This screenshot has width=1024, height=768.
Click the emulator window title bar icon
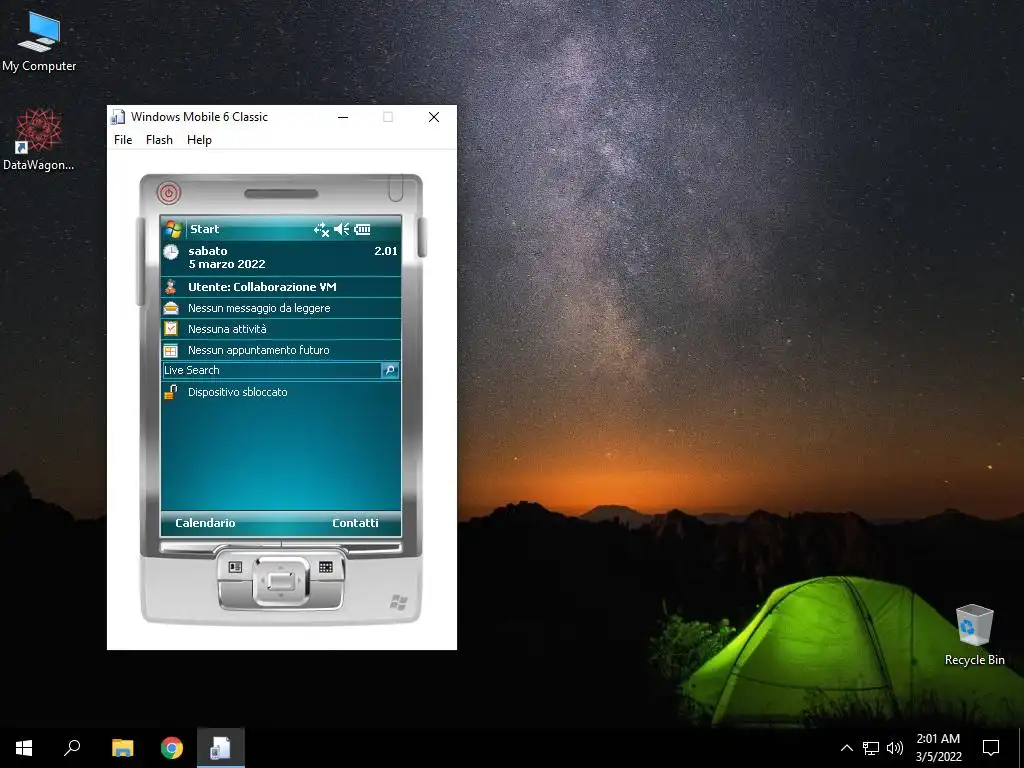pyautogui.click(x=118, y=117)
